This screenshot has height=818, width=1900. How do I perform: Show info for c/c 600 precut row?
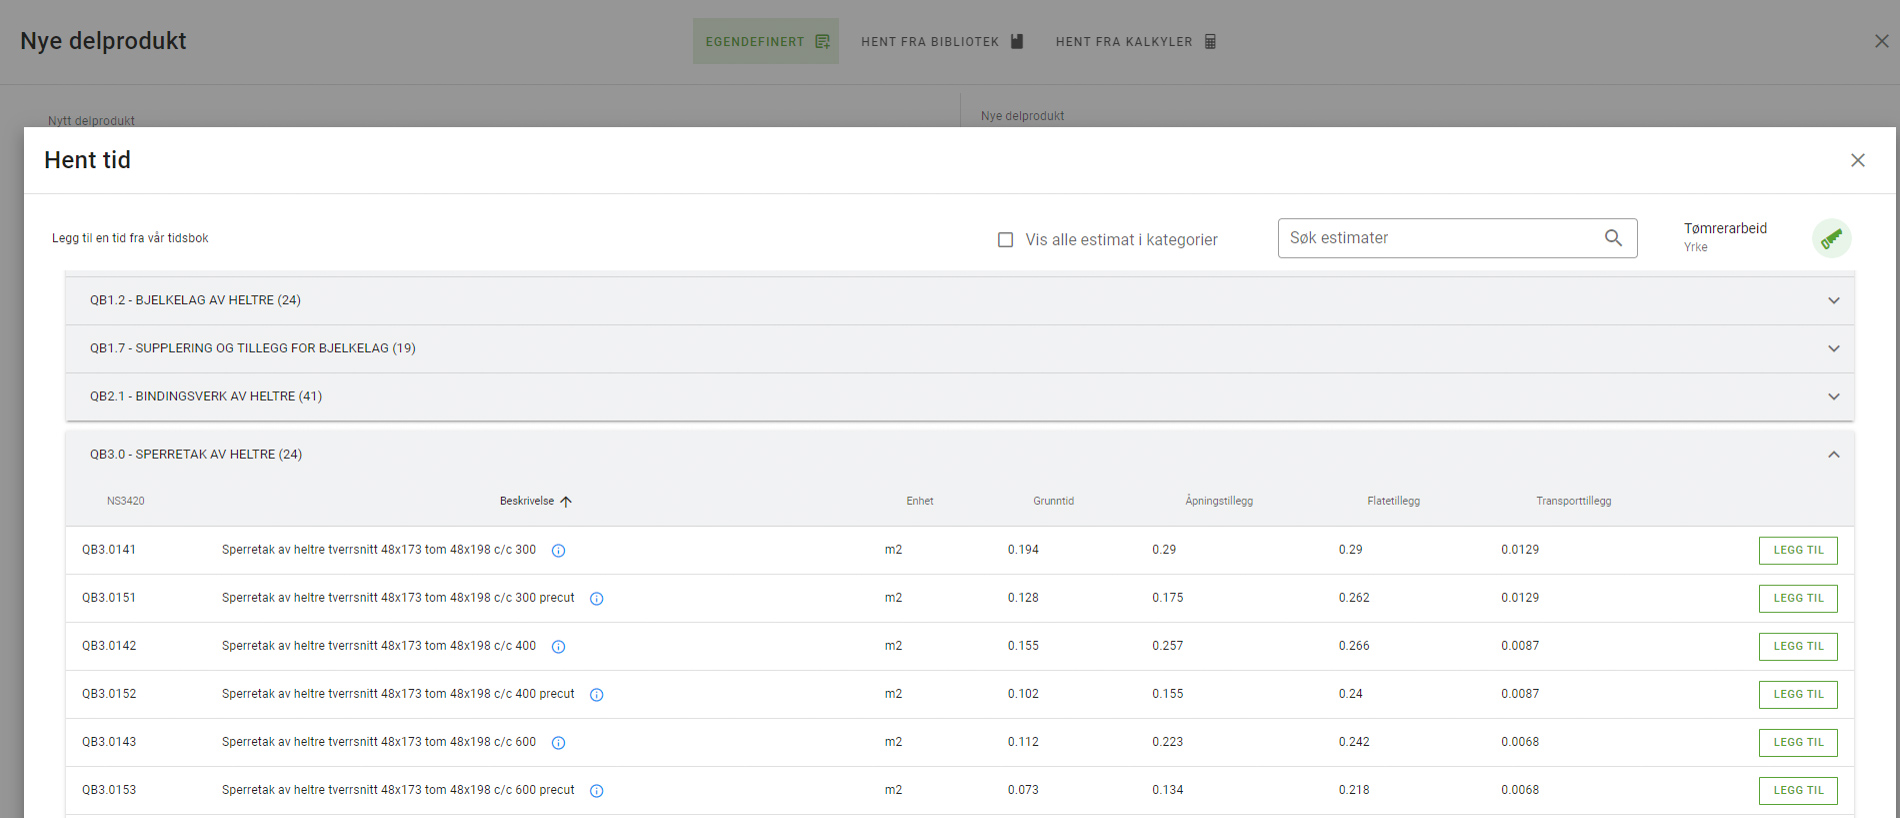(x=597, y=791)
